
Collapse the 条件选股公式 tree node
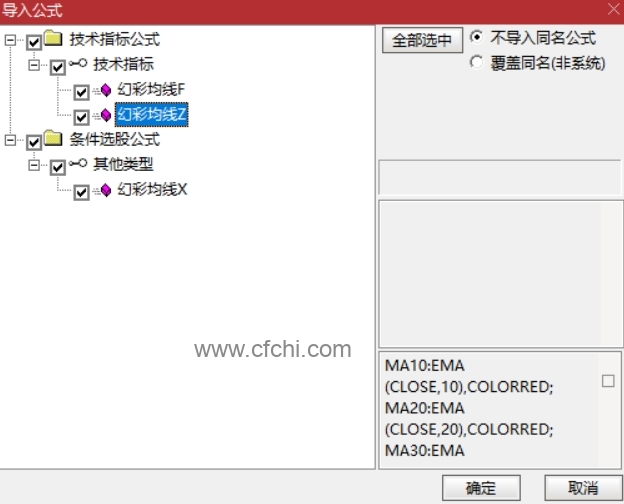coord(10,140)
